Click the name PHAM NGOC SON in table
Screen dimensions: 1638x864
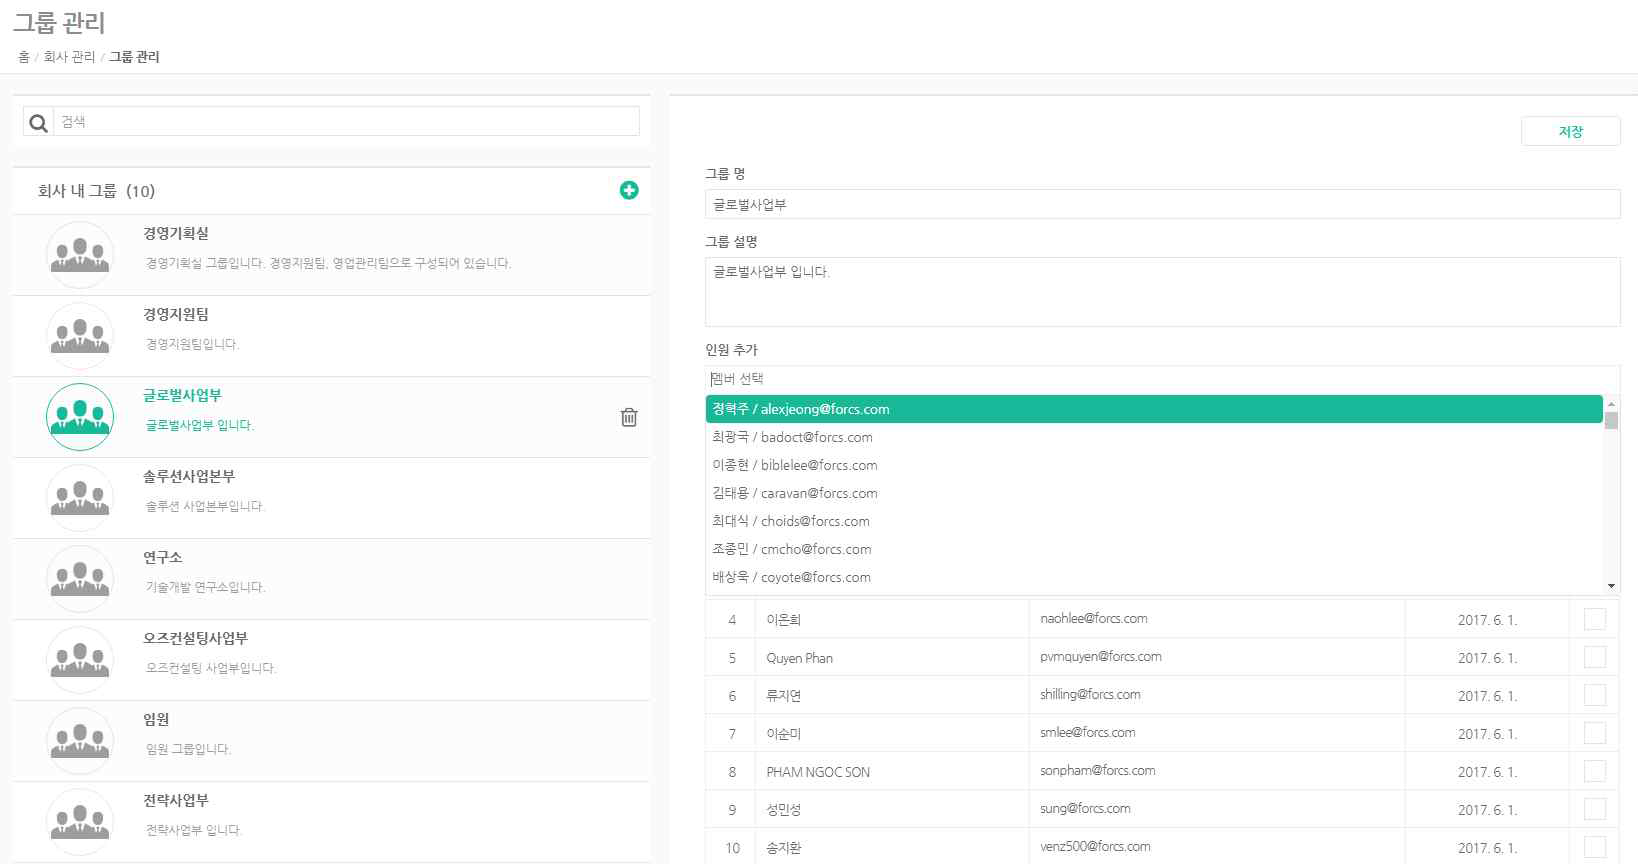click(x=818, y=772)
